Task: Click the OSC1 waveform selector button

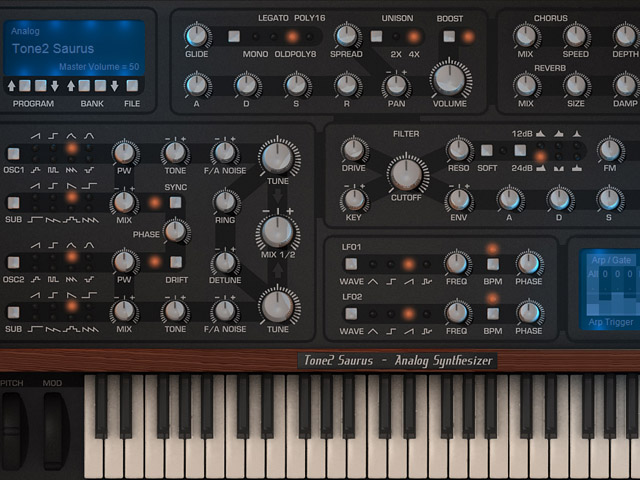Action: pyautogui.click(x=13, y=153)
